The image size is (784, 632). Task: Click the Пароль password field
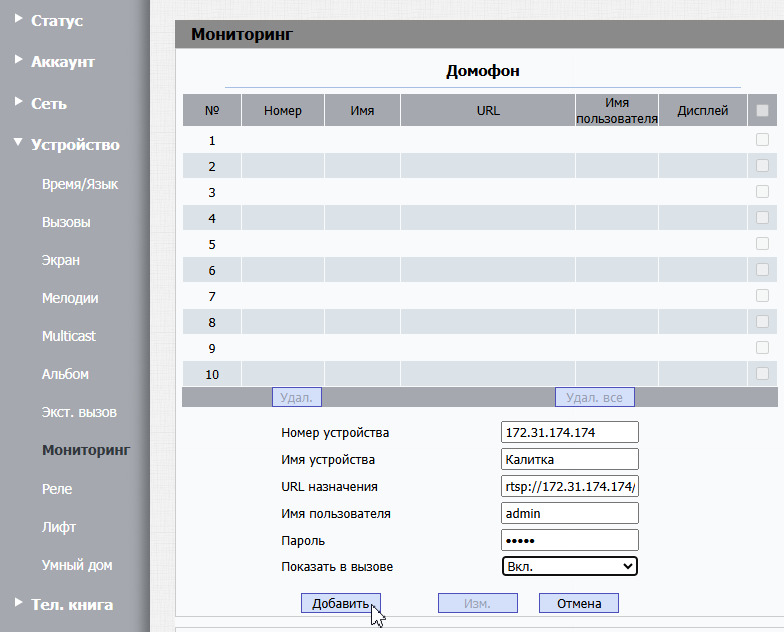coord(569,540)
